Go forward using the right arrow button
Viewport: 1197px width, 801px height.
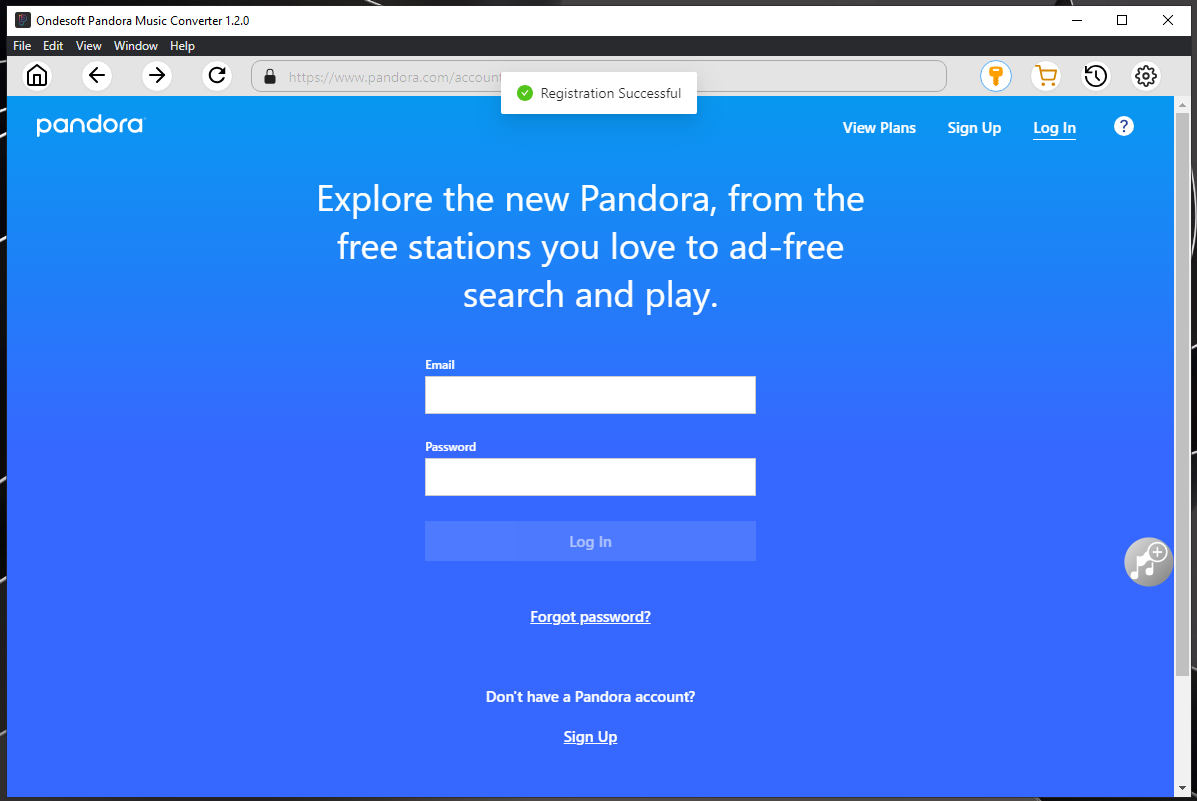click(157, 76)
